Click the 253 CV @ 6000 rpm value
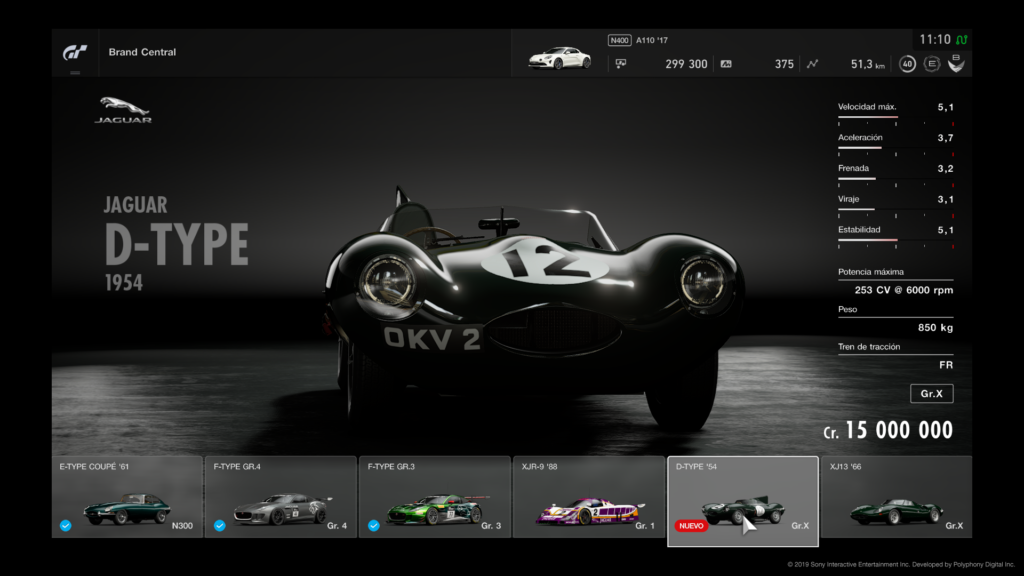 click(x=904, y=290)
